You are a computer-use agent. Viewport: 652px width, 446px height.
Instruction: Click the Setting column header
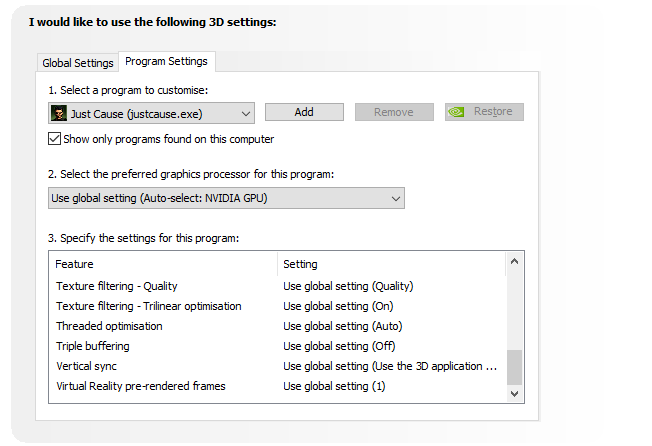click(301, 264)
